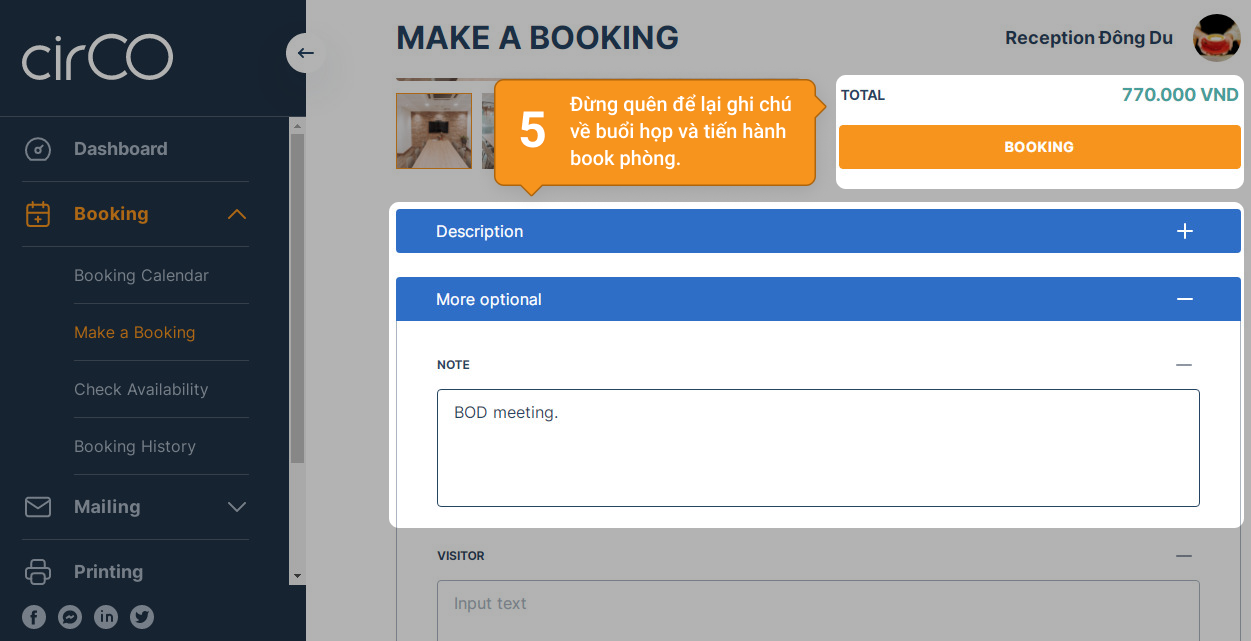Click the Mailing envelope icon
Image resolution: width=1251 pixels, height=641 pixels.
point(38,507)
